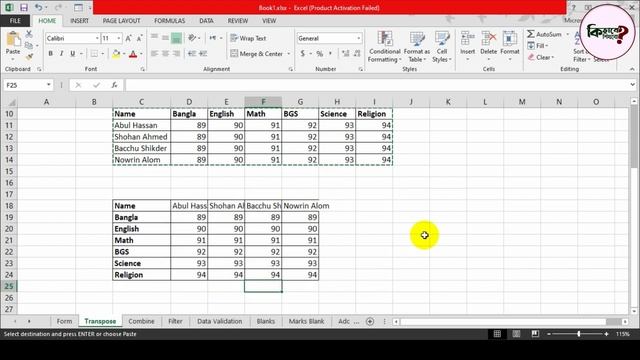Screen dimensions: 640x360
Task: Align text to the left
Action: coord(154,53)
